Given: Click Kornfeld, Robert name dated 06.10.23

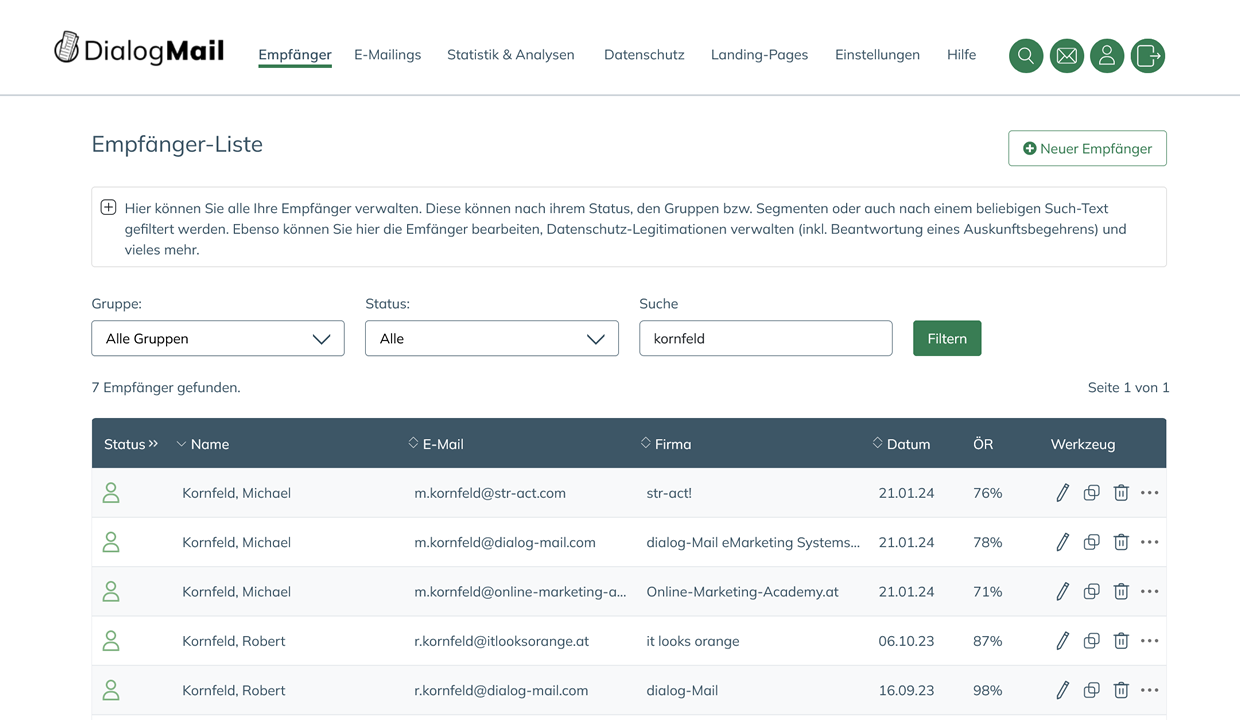Looking at the screenshot, I should click(233, 641).
